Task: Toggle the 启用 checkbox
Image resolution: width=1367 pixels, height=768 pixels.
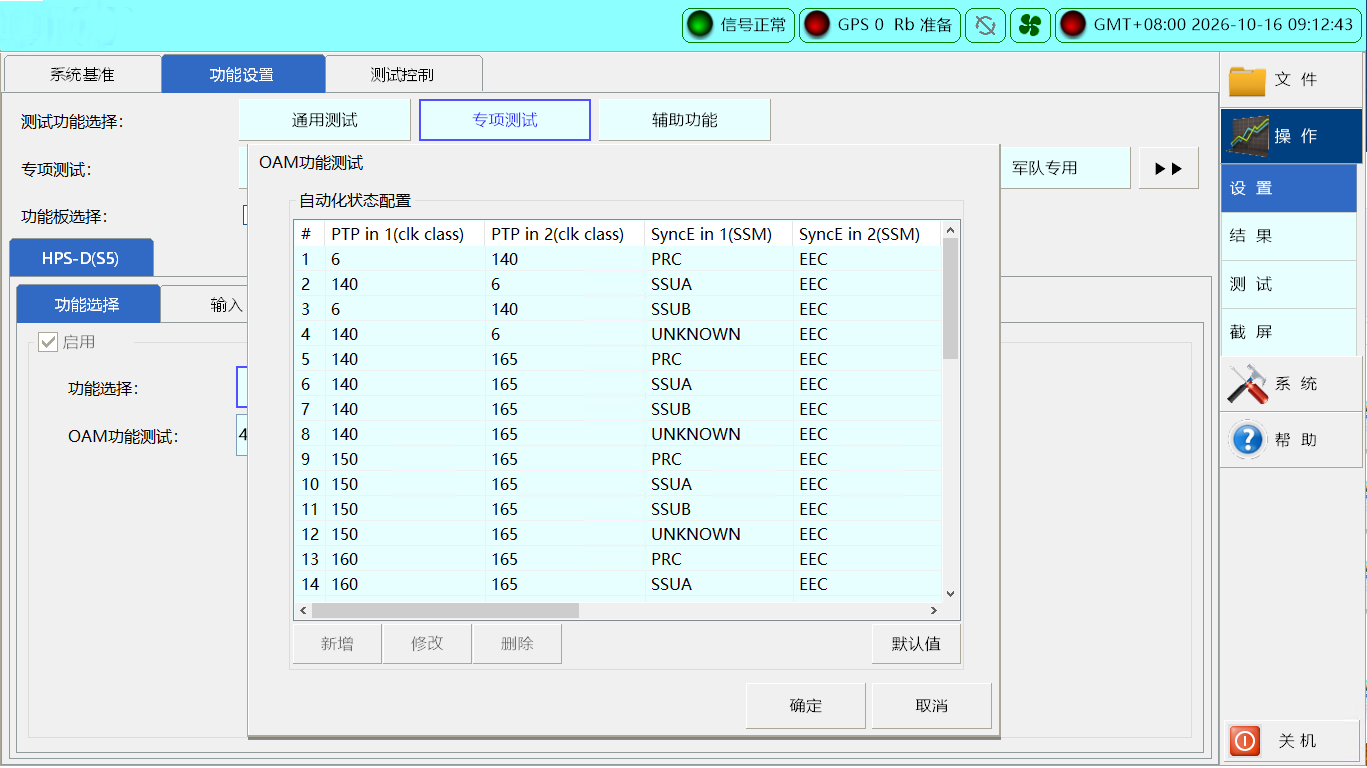Action: (48, 342)
